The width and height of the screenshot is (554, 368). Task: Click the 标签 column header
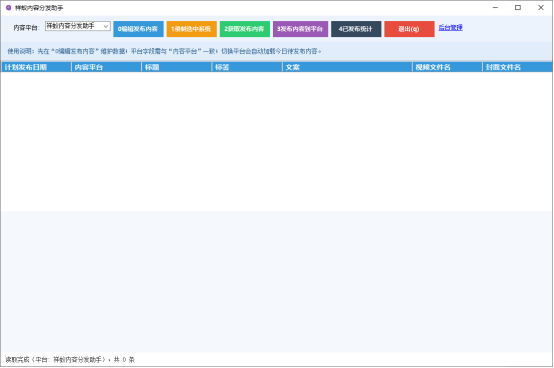tap(247, 67)
